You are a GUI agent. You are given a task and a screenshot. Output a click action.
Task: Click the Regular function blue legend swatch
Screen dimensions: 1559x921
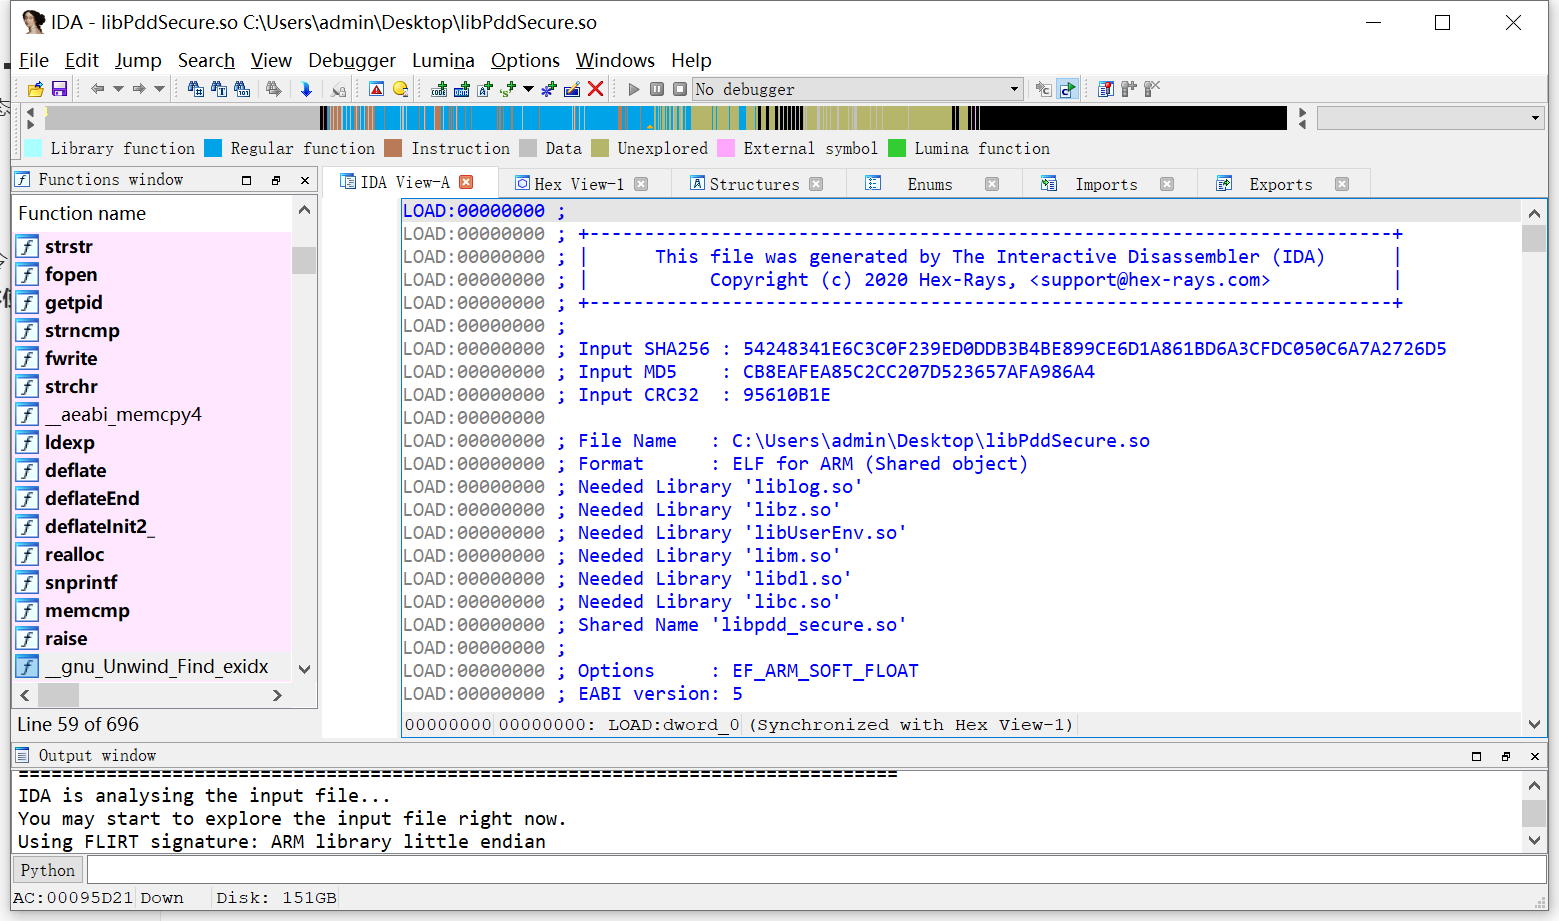(213, 148)
